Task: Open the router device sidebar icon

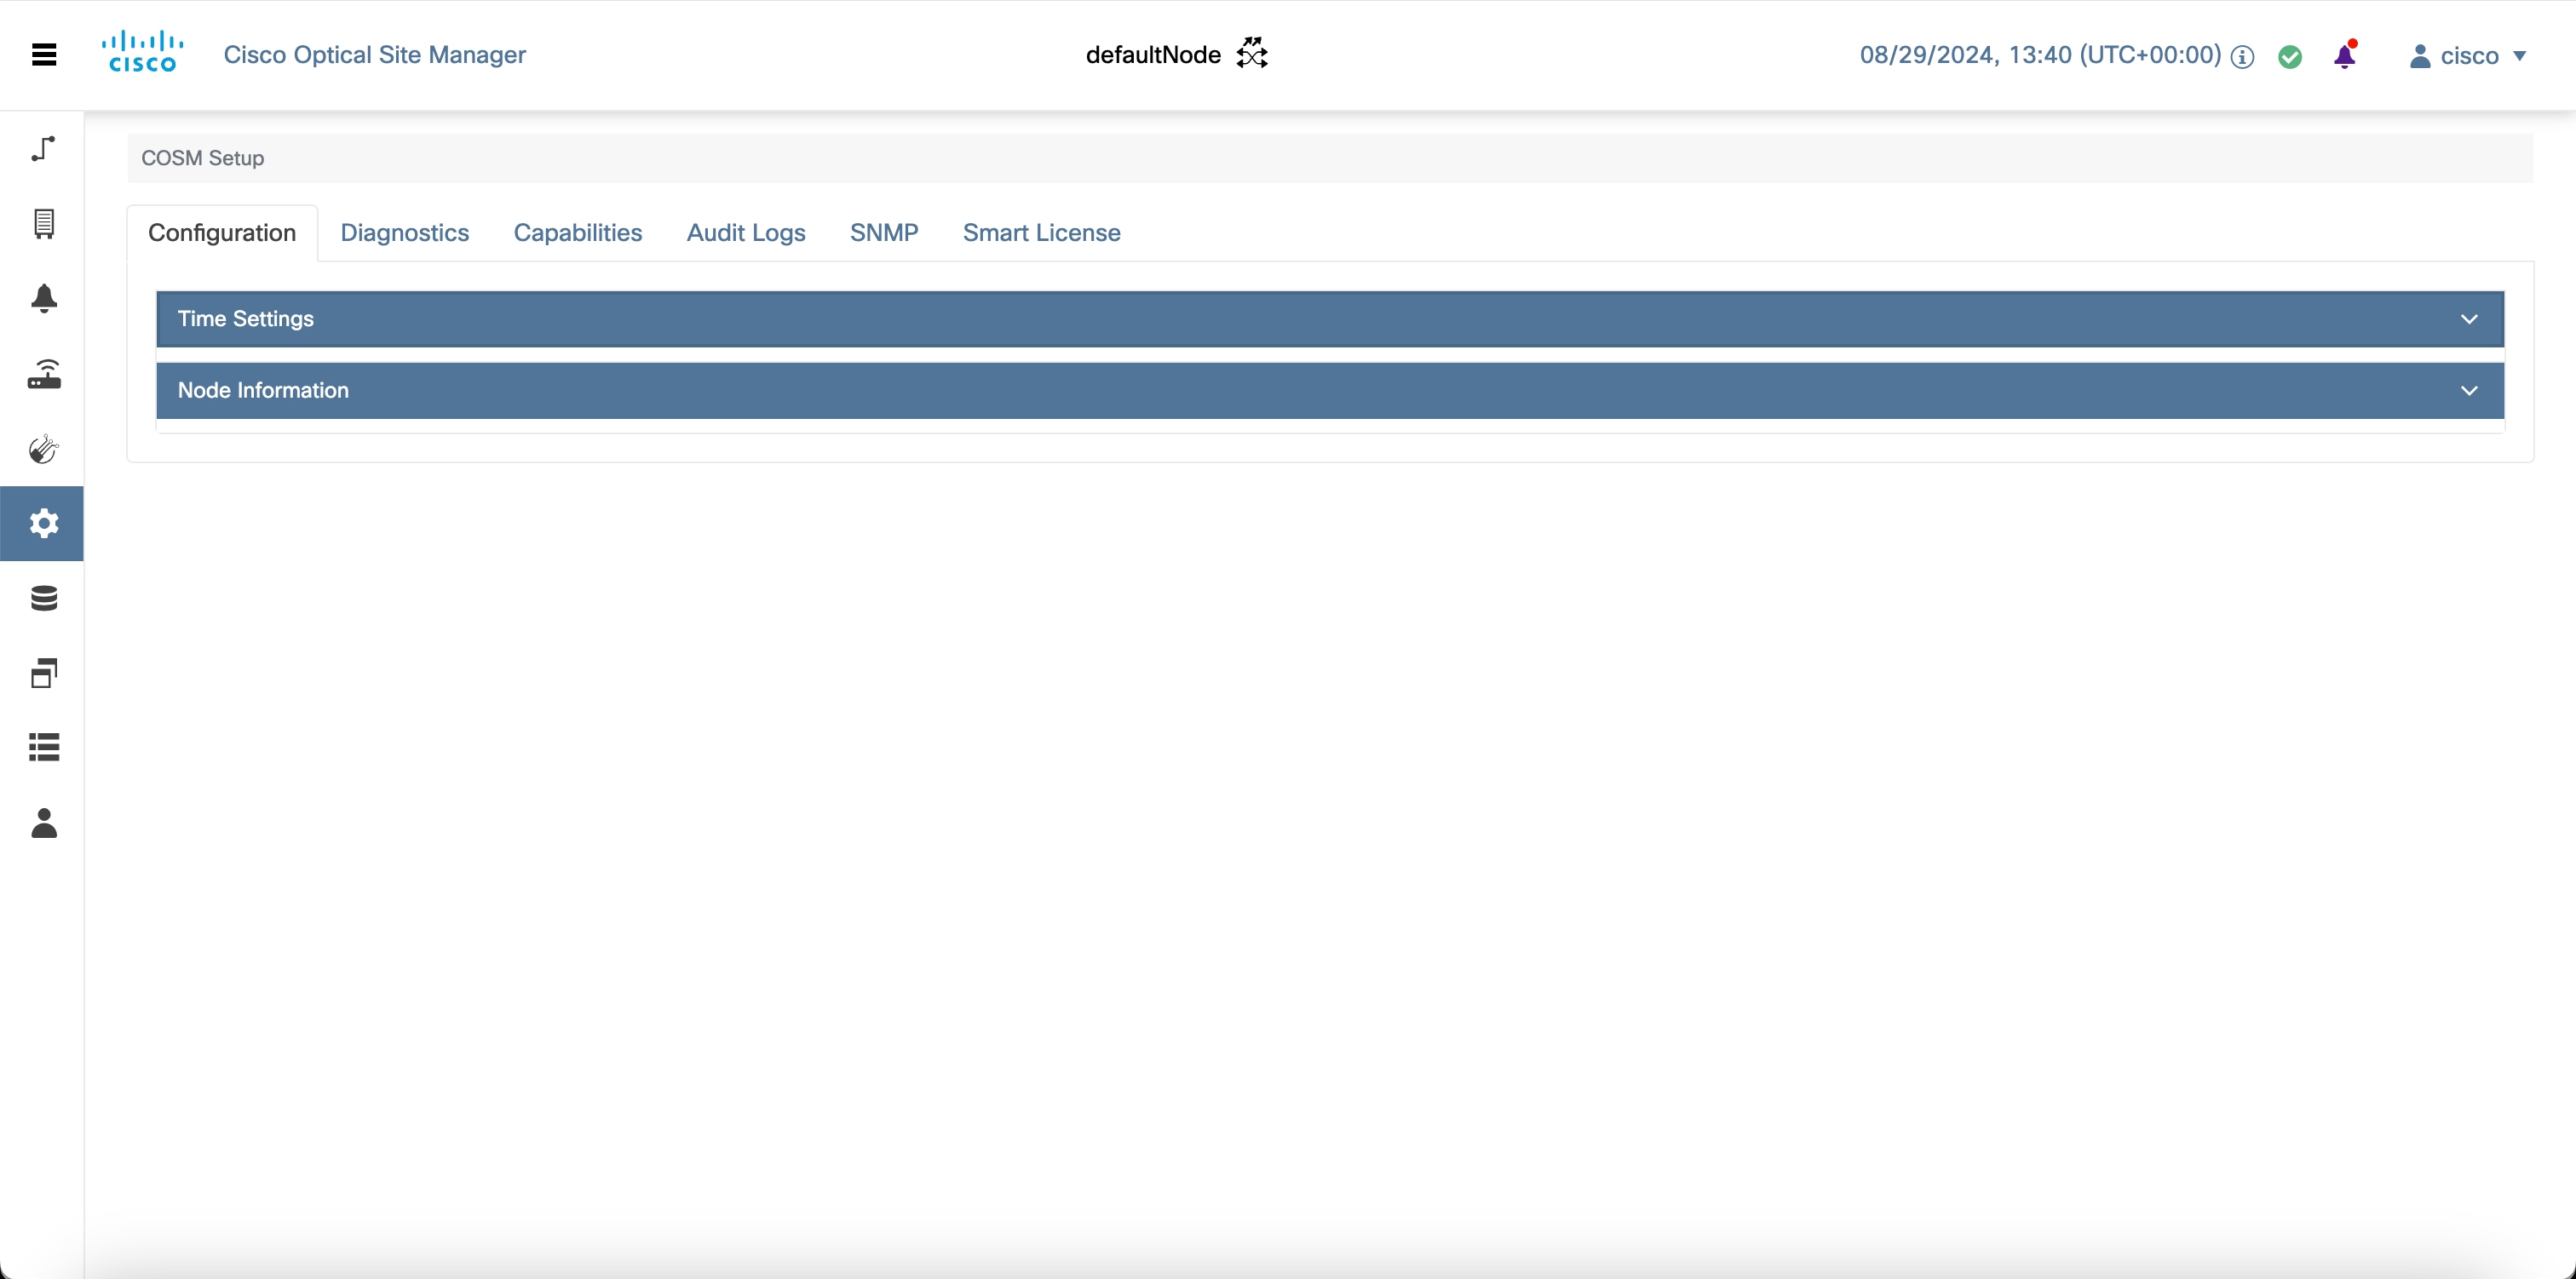Action: [x=44, y=374]
